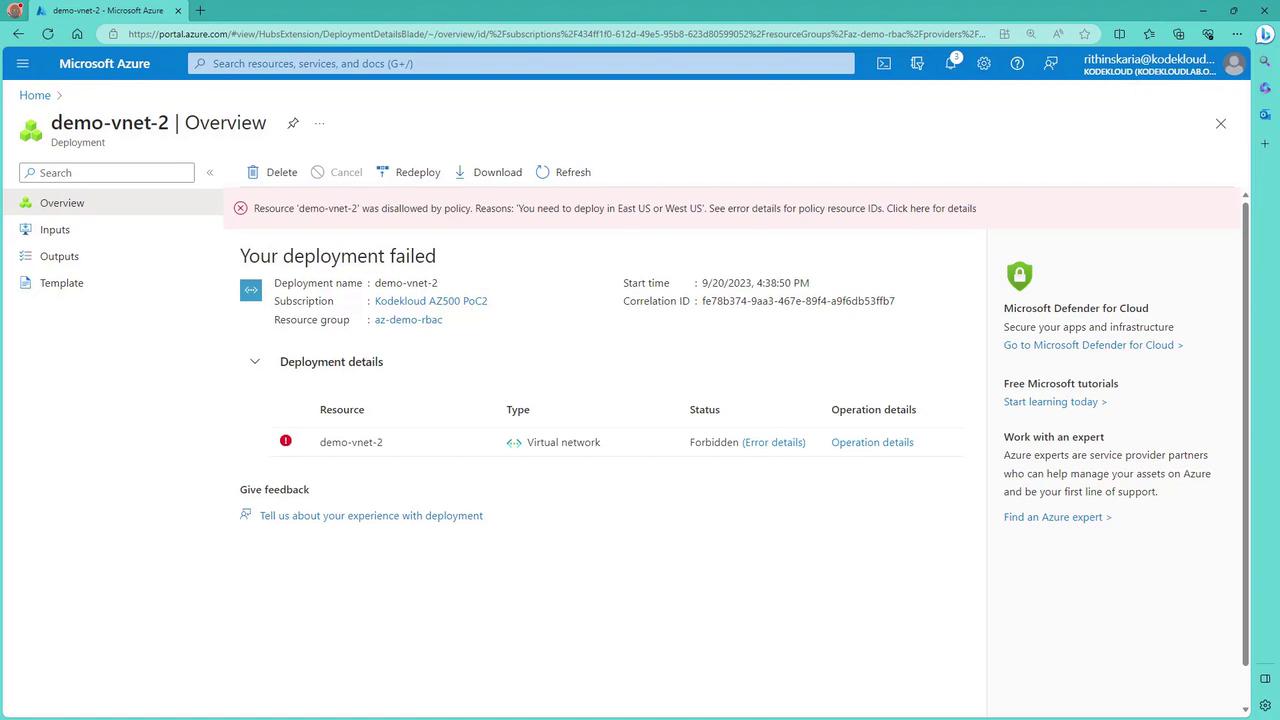
Task: Open Browser essentials heart icon
Action: (1208, 33)
